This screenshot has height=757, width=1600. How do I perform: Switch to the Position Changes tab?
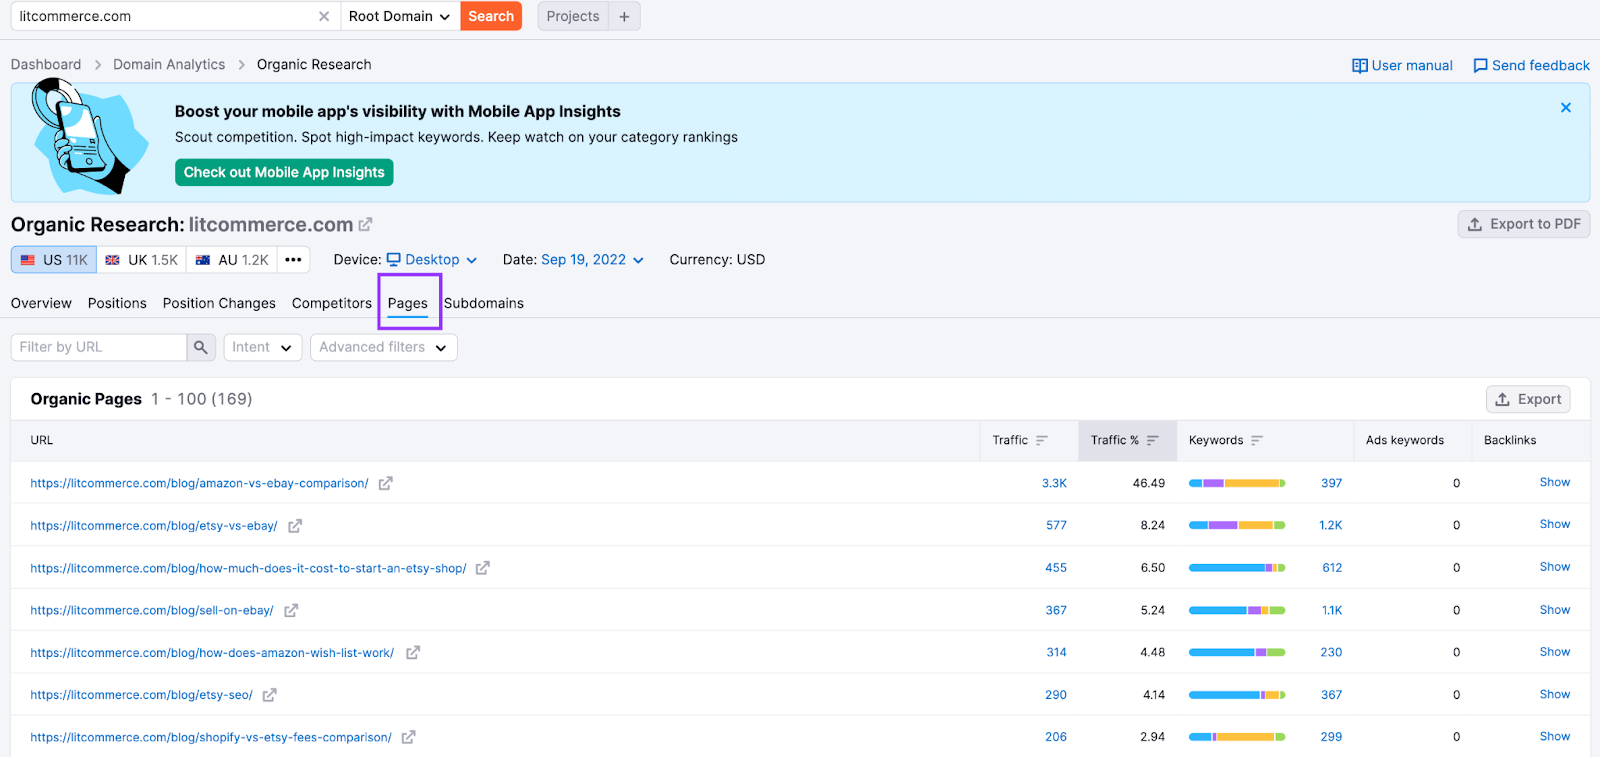[219, 303]
